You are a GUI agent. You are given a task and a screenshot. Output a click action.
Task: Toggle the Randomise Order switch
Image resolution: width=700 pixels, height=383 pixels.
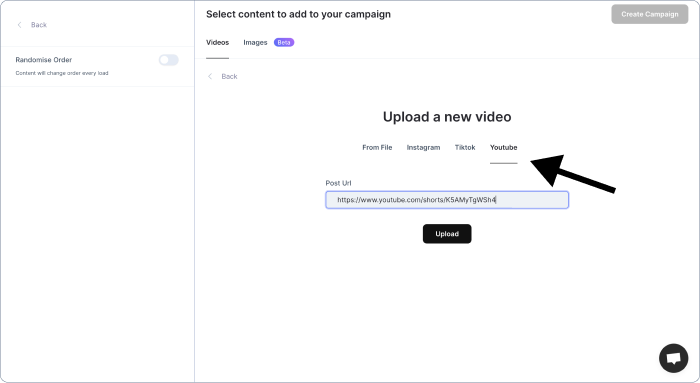(x=169, y=60)
